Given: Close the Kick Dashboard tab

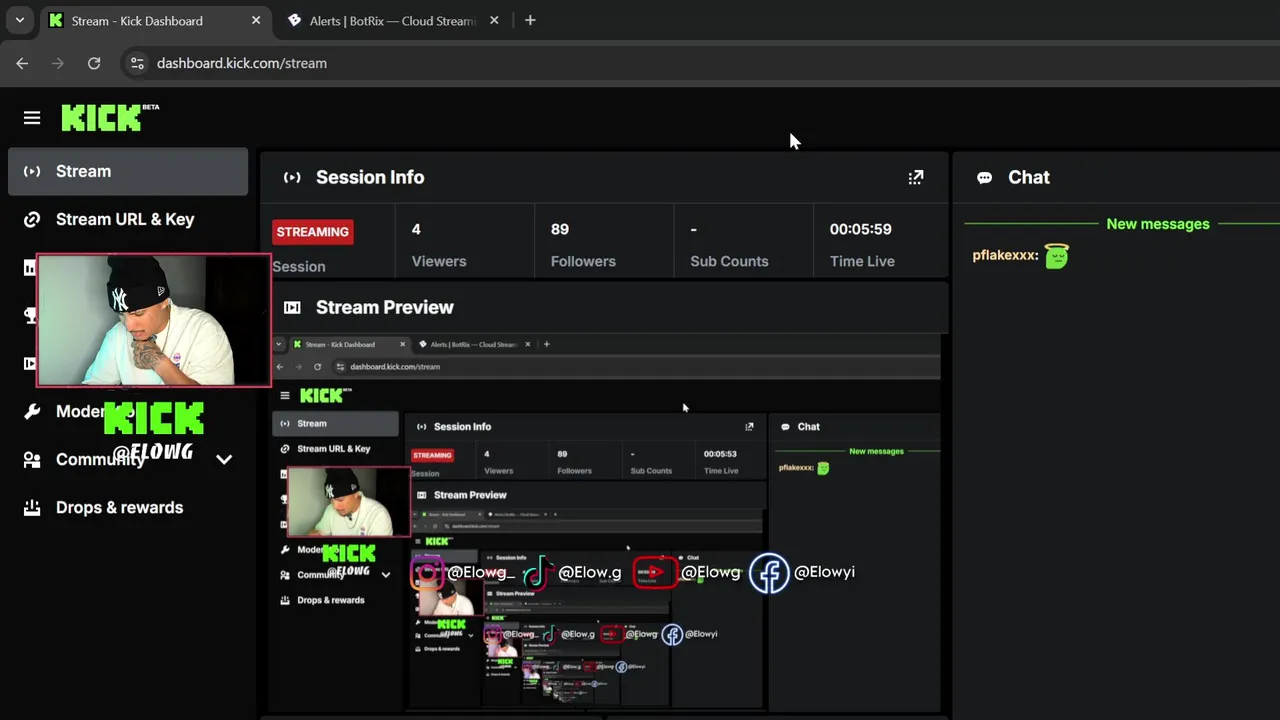Looking at the screenshot, I should coord(256,20).
